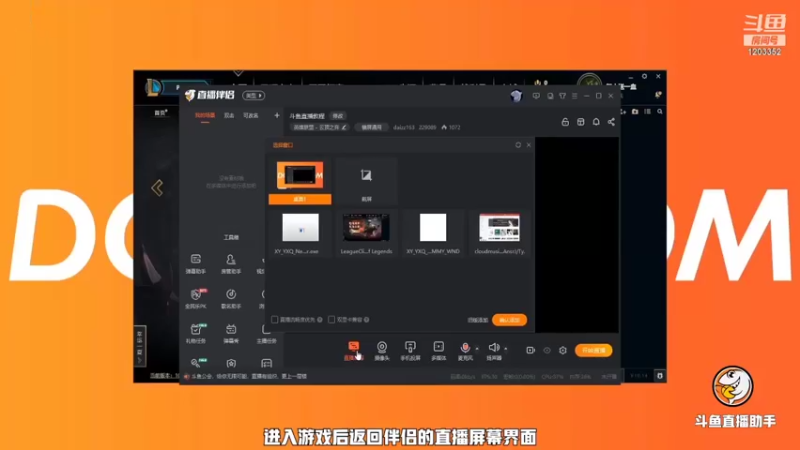Close the select window dialog

(529, 145)
